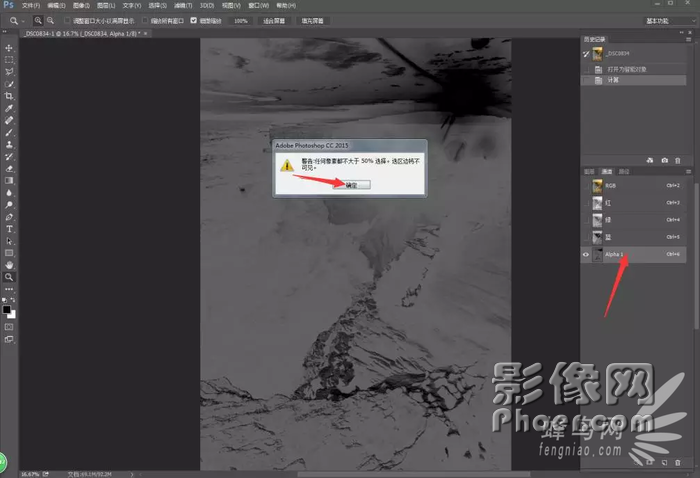
Task: Switch to the Paths (路径) panel tab
Action: [x=624, y=171]
